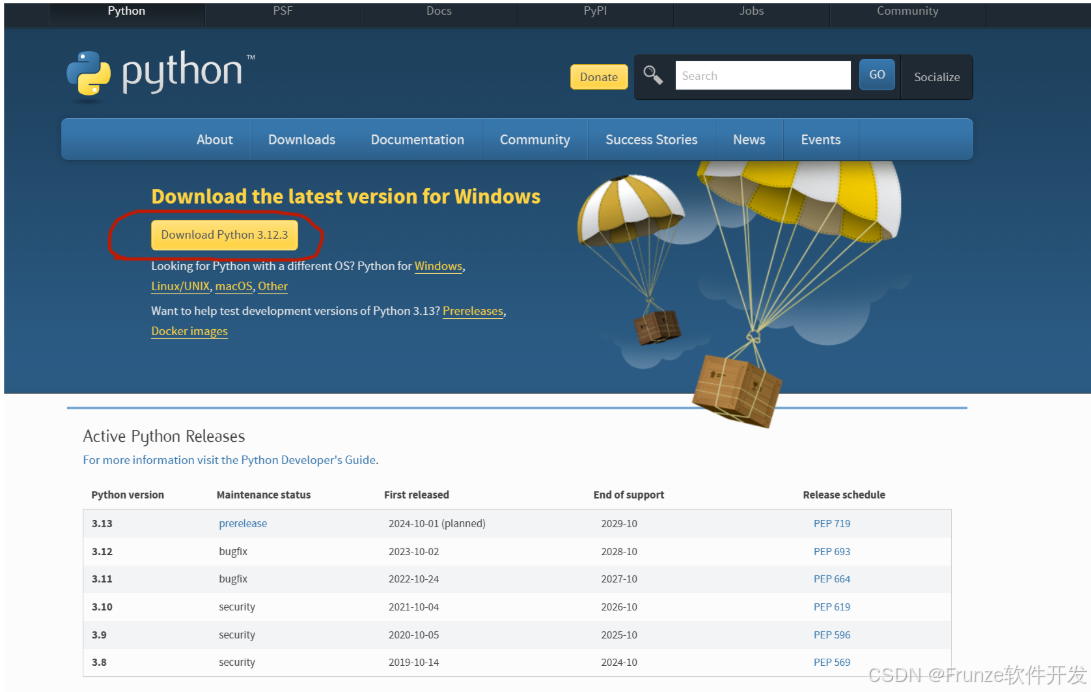Viewport: 1091px width, 692px height.
Task: Open the Python top bar tab
Action: (127, 11)
